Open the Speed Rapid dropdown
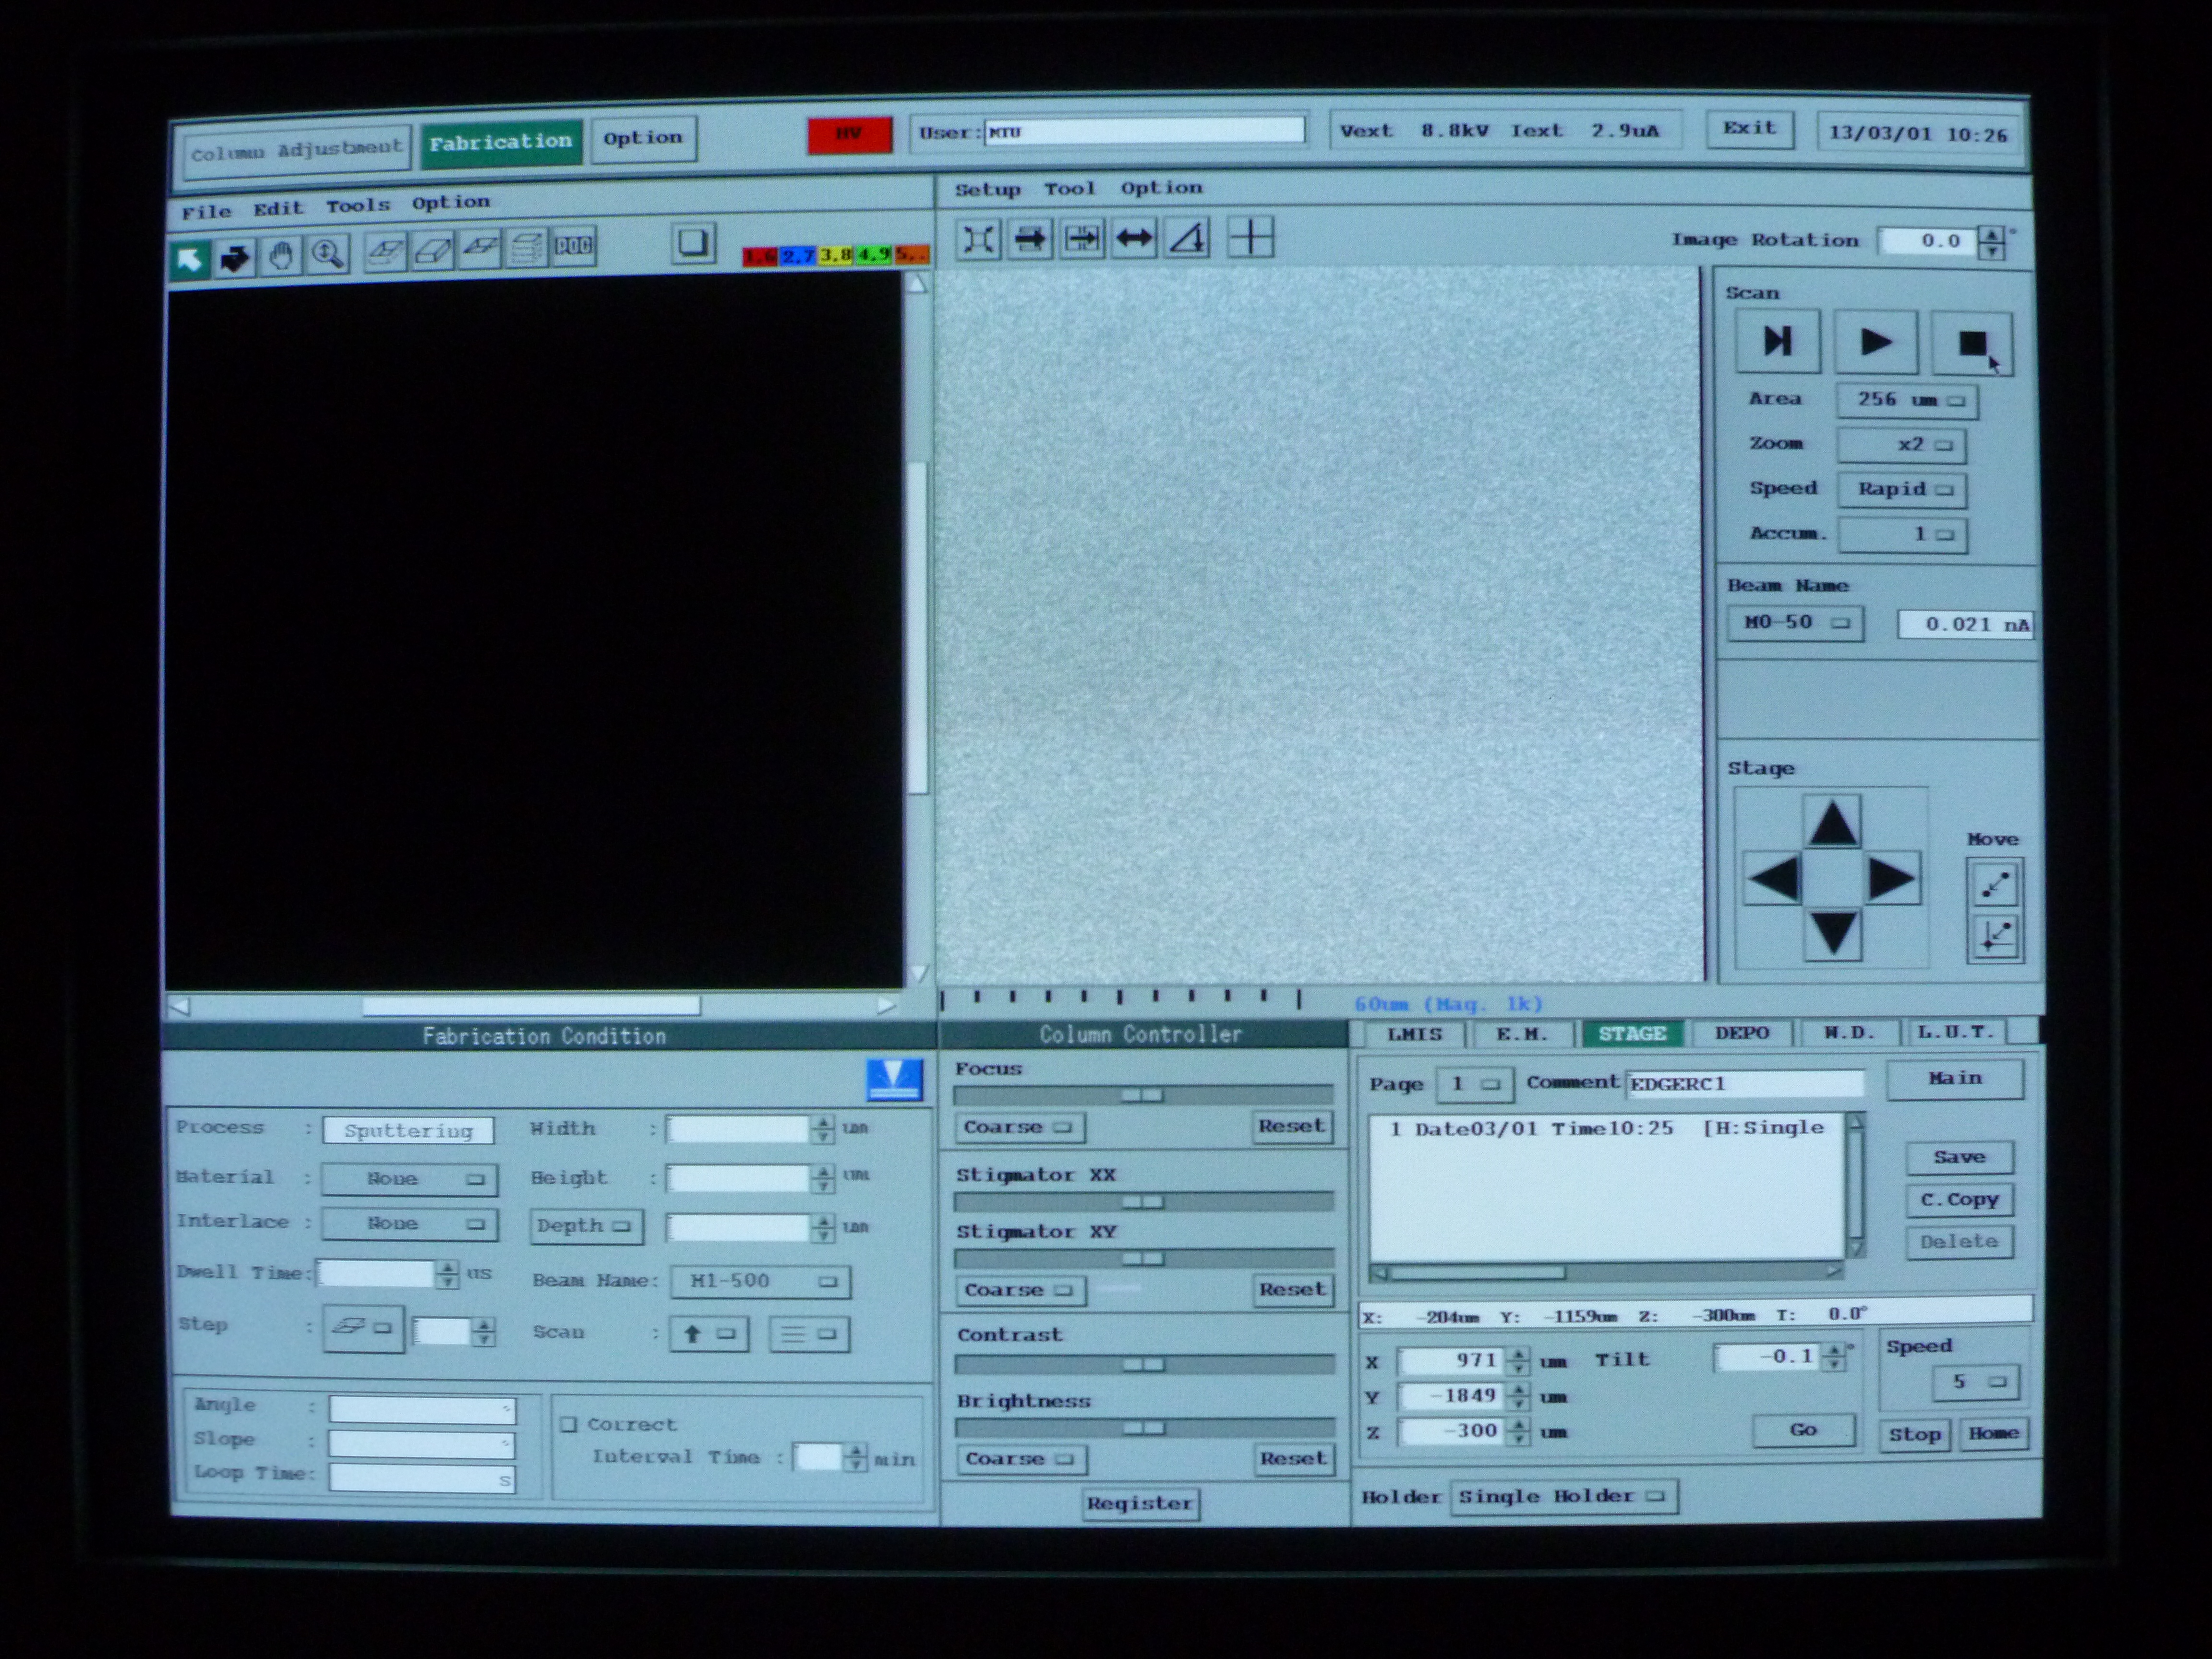This screenshot has height=1659, width=2212. click(x=1901, y=489)
